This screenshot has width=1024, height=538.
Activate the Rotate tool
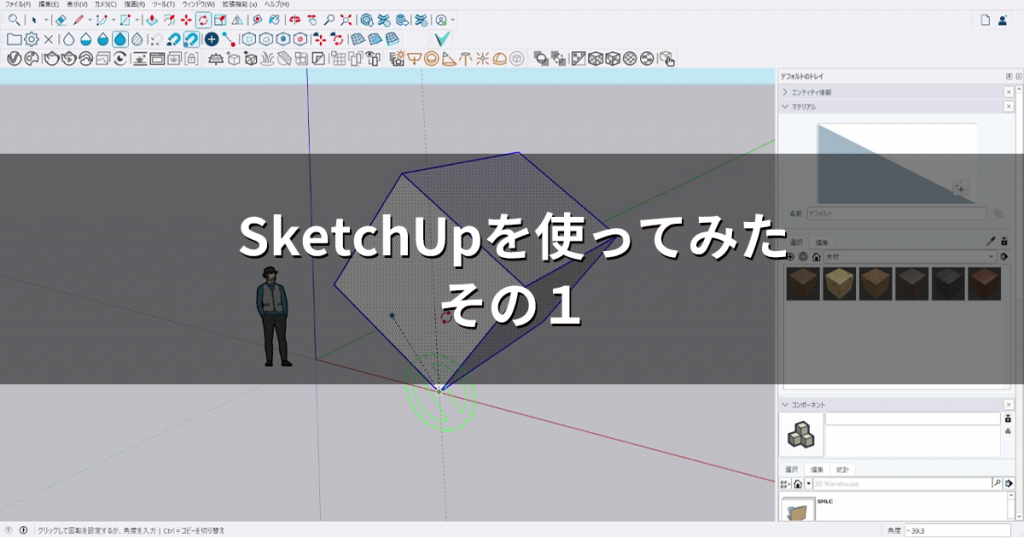pyautogui.click(x=203, y=20)
